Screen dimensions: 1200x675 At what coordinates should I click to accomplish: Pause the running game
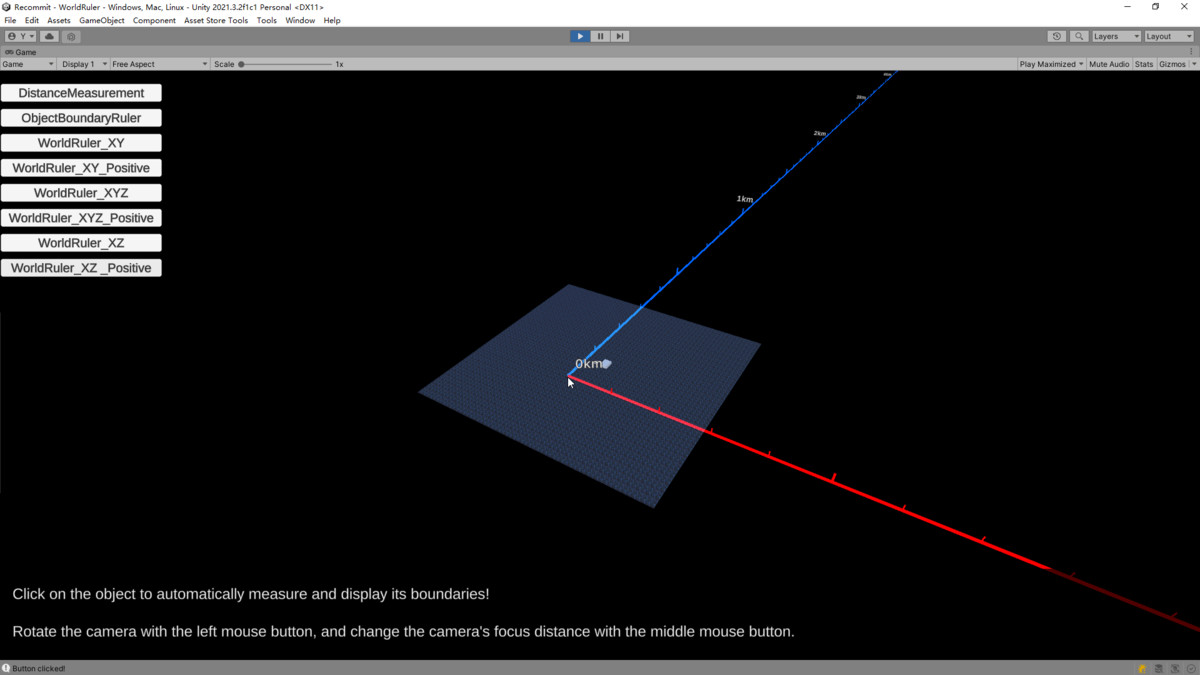click(x=600, y=36)
